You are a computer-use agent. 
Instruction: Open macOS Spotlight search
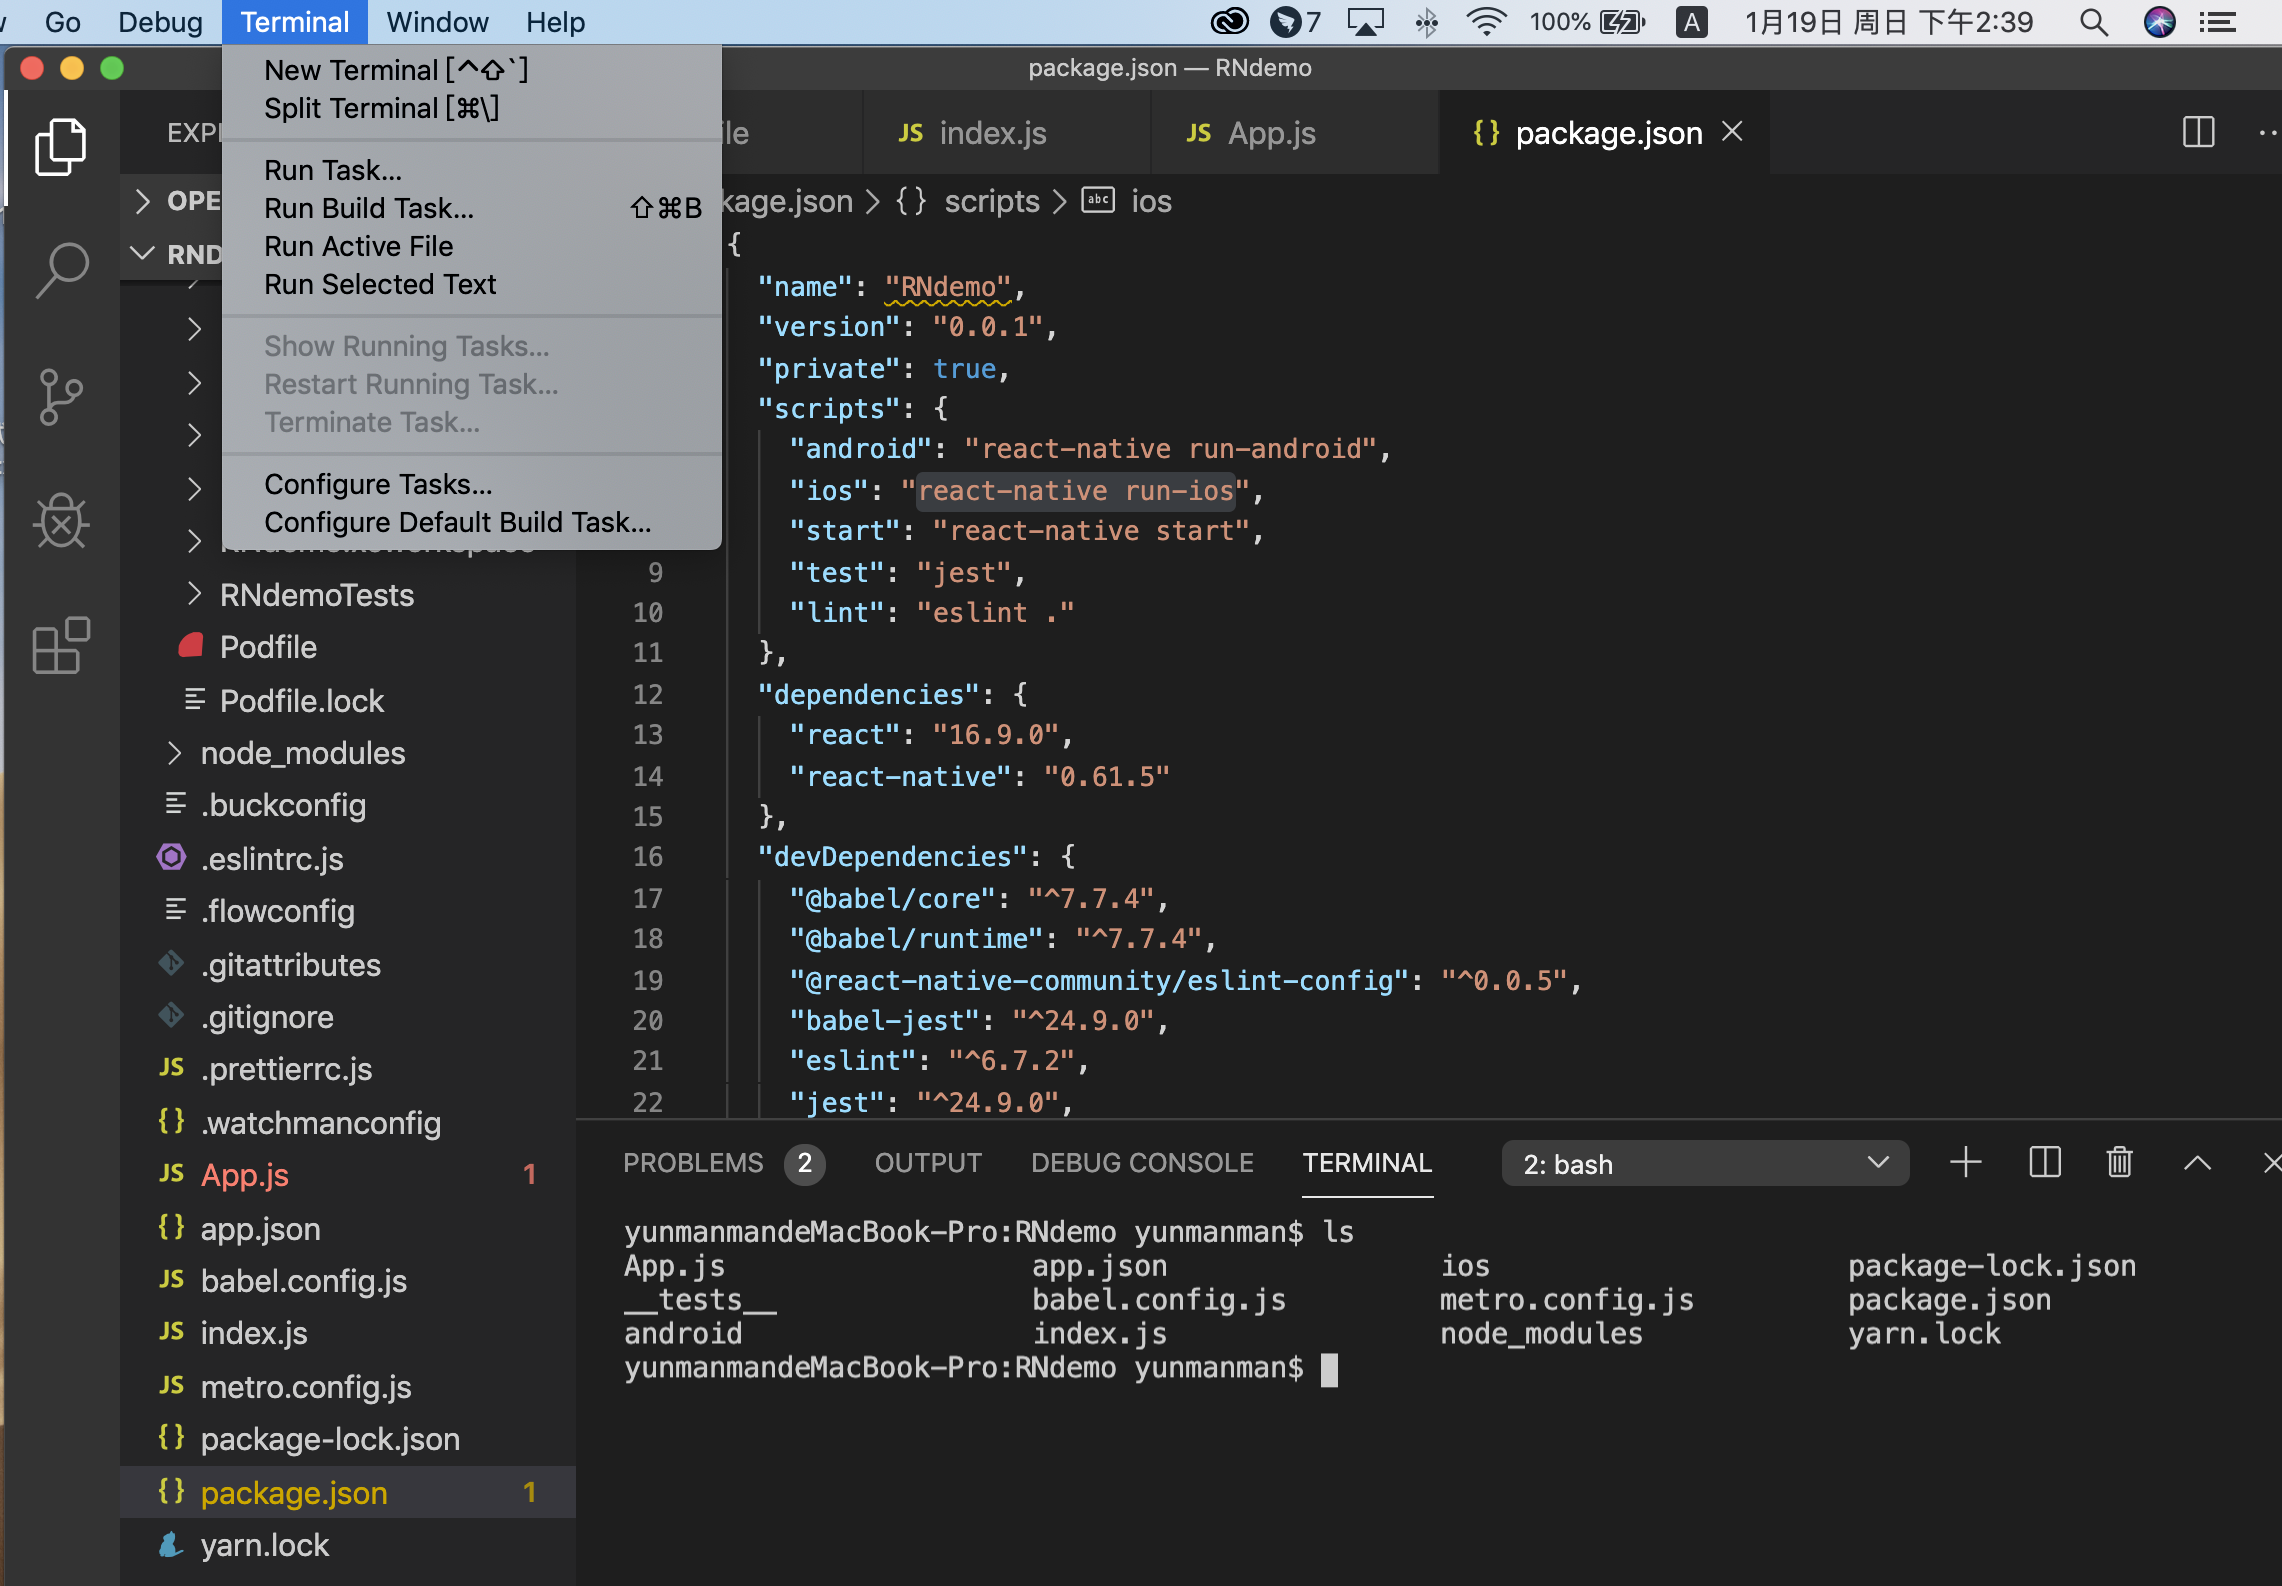tap(2094, 22)
